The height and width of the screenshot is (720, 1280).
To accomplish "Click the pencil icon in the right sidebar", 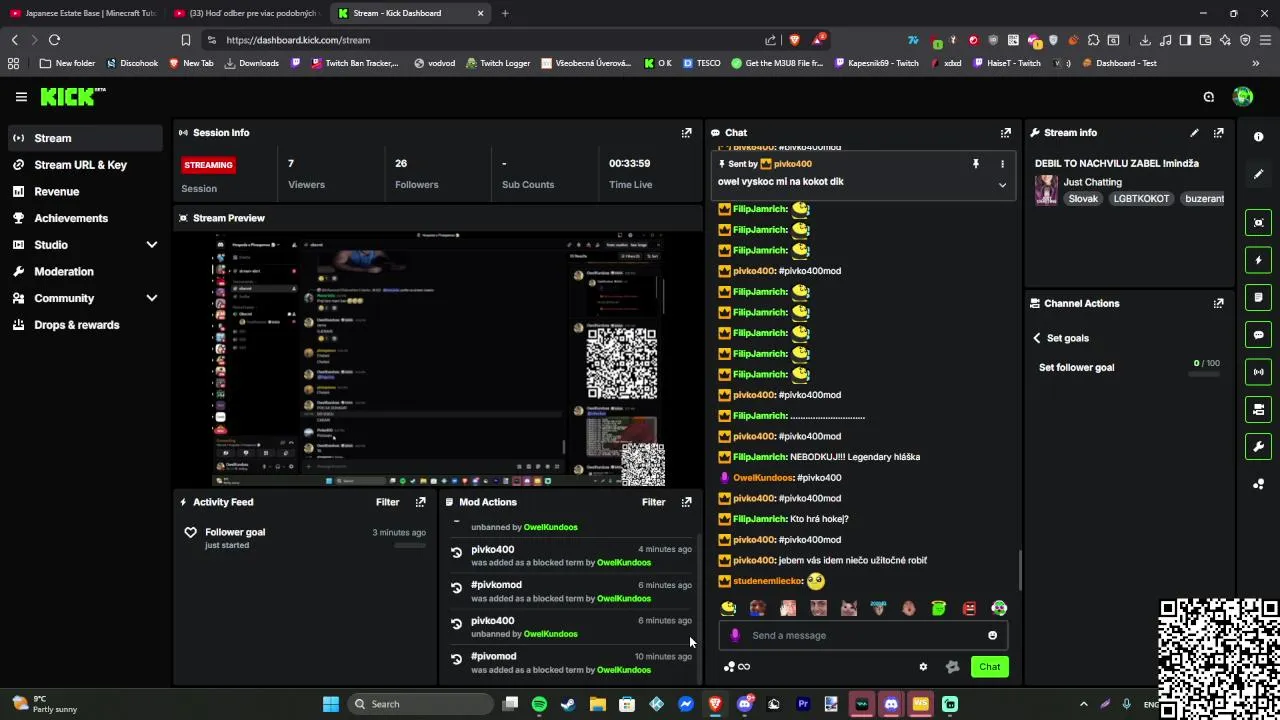I will [x=1258, y=174].
